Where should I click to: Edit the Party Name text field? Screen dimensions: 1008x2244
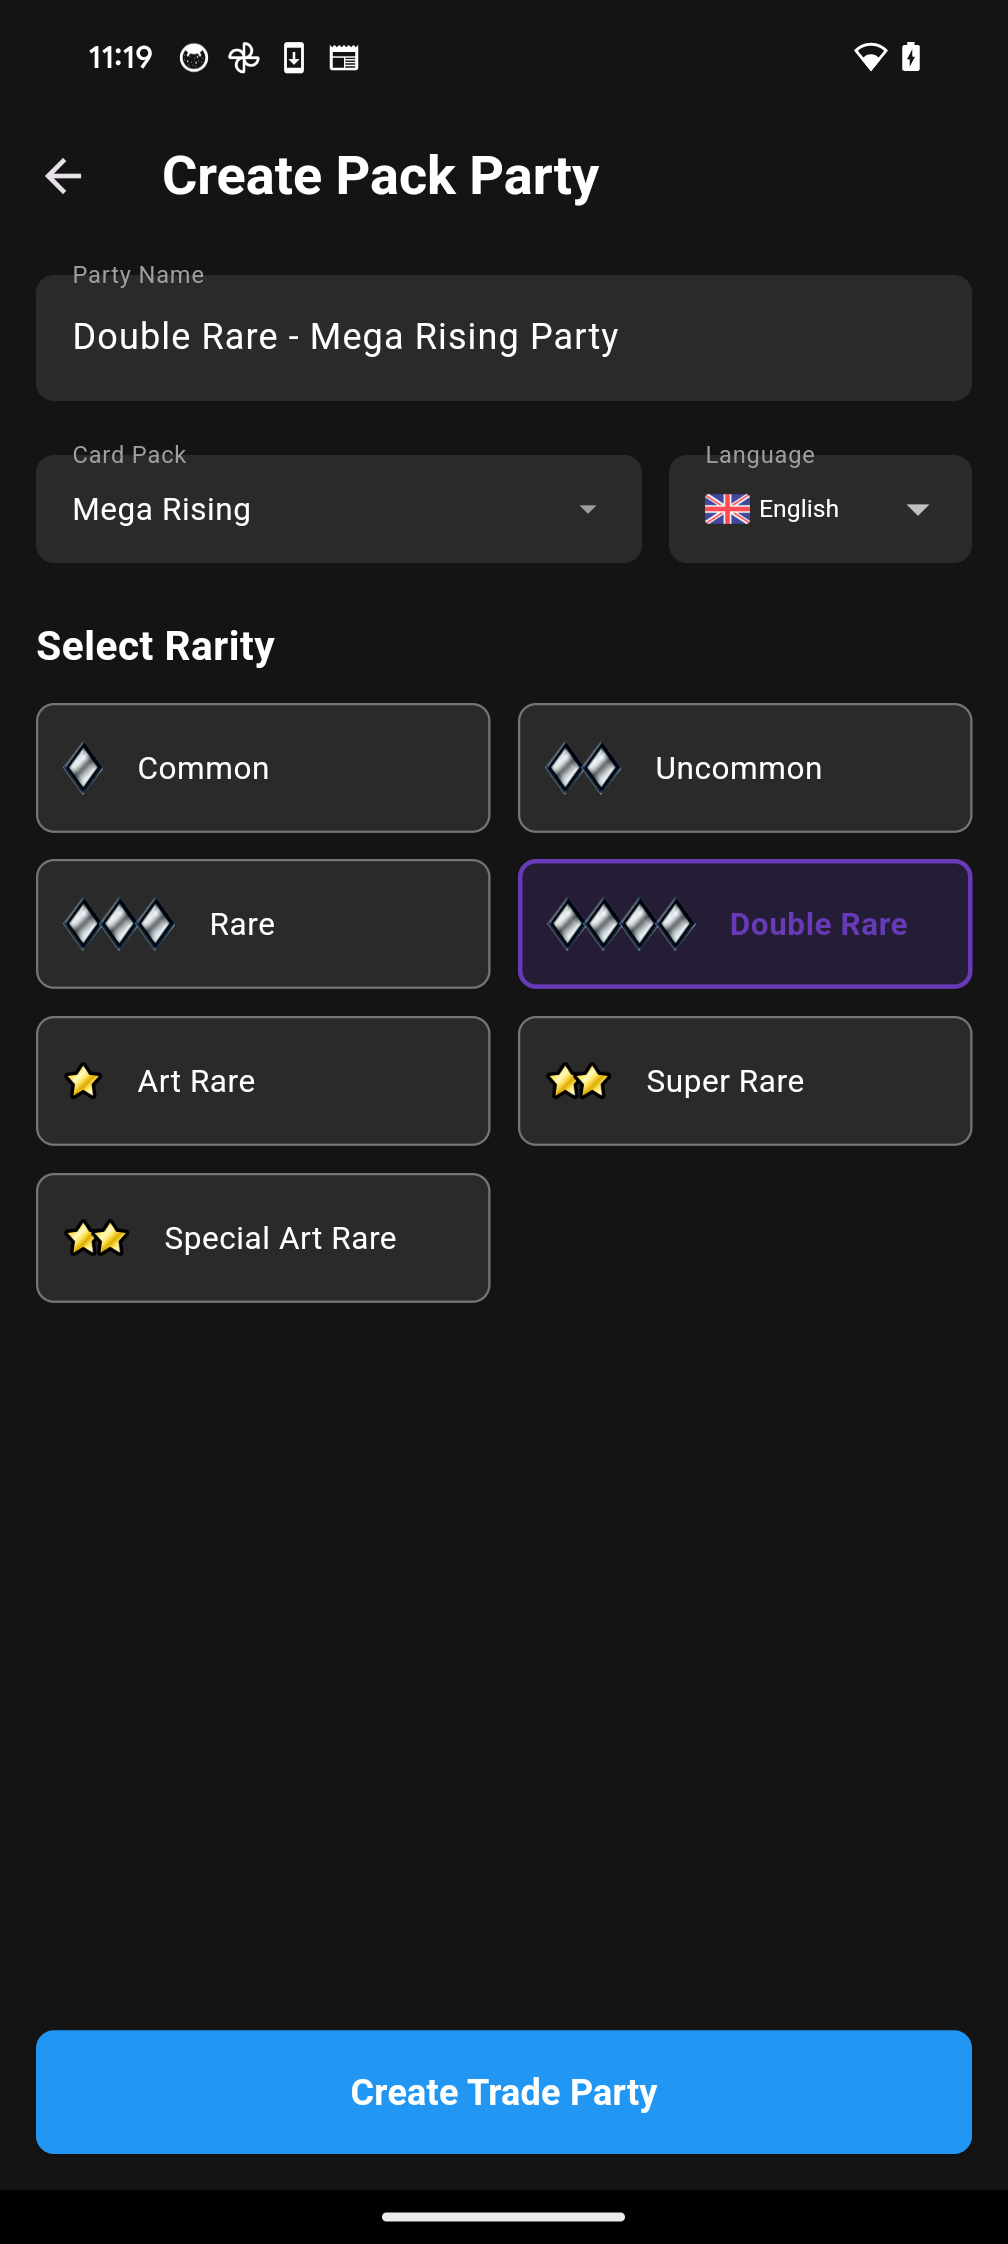click(x=504, y=338)
